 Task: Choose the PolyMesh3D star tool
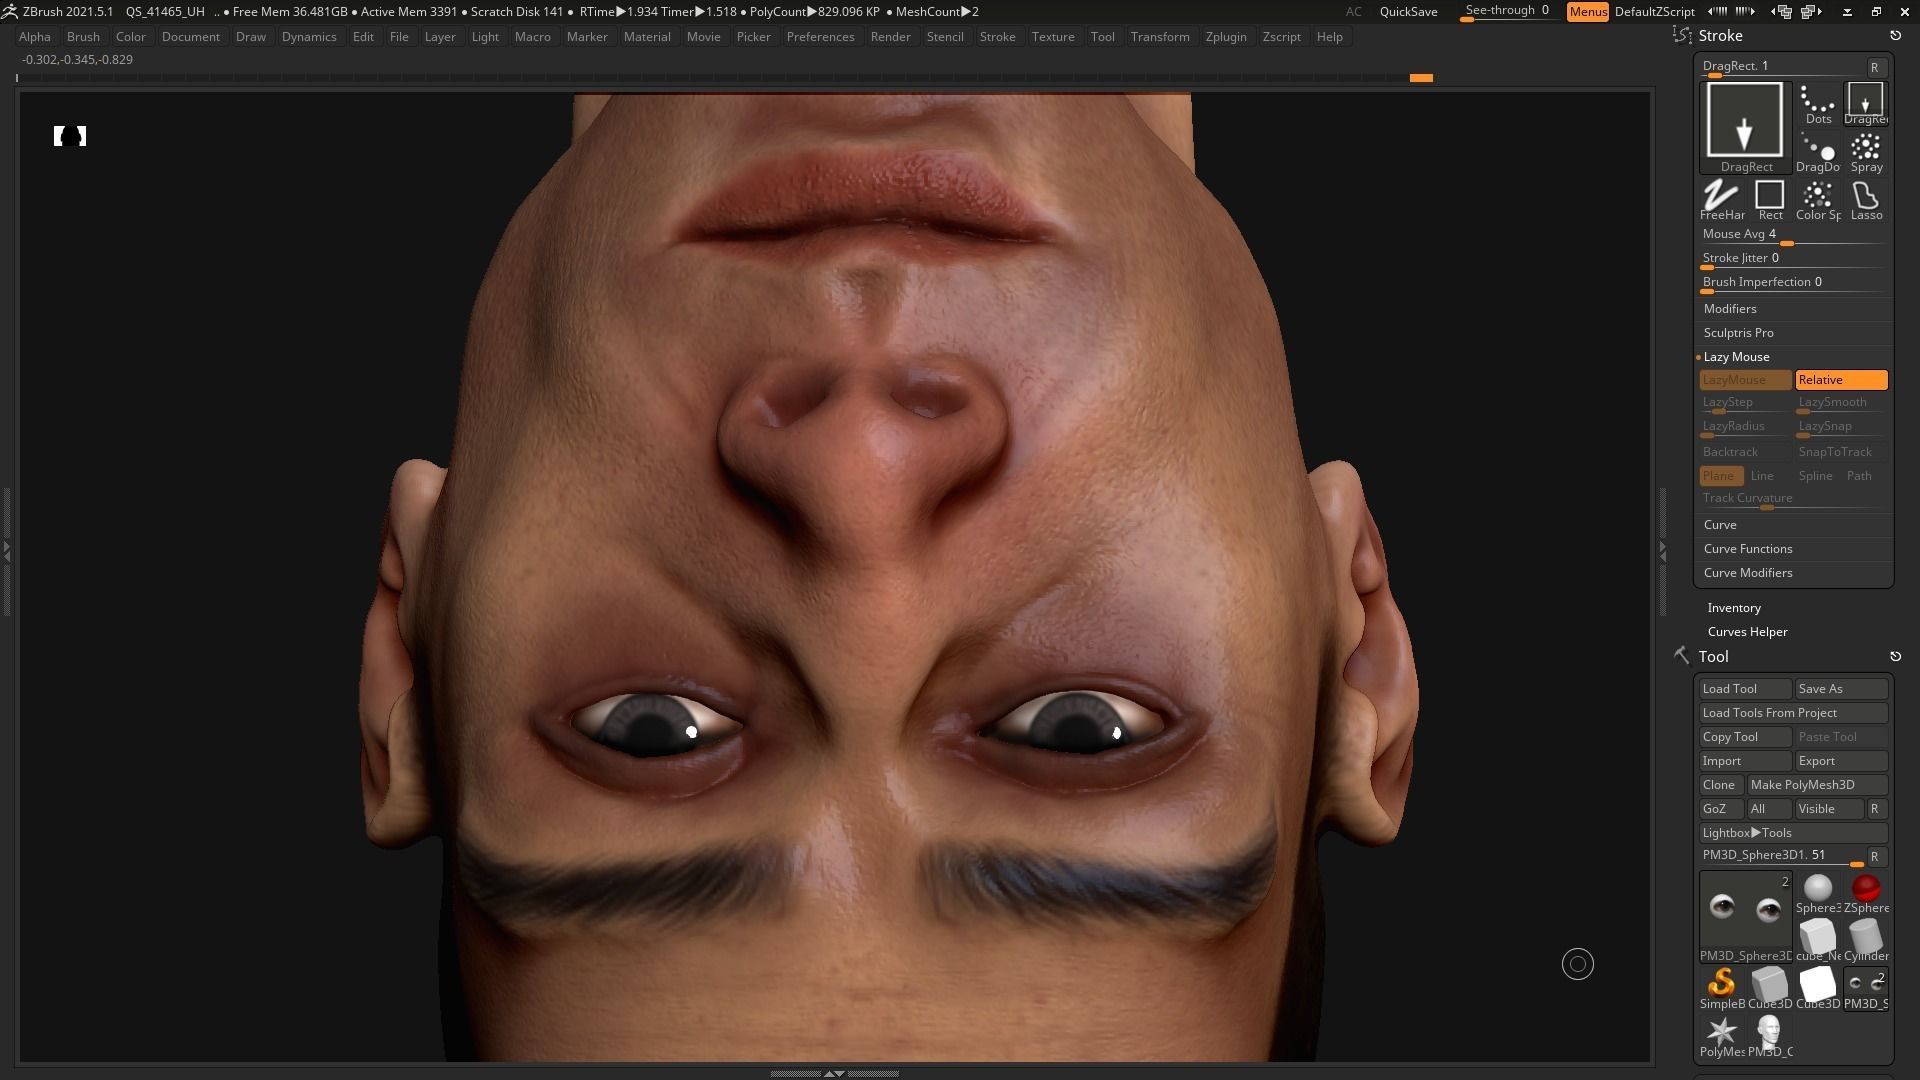point(1722,1037)
